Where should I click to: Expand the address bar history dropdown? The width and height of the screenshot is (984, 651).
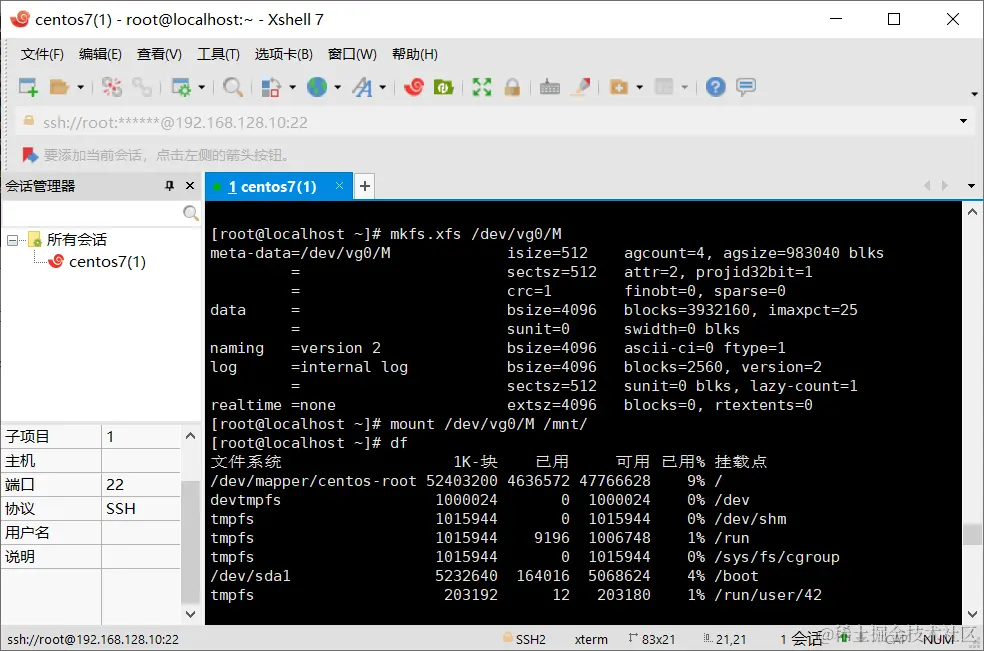pyautogui.click(x=963, y=121)
